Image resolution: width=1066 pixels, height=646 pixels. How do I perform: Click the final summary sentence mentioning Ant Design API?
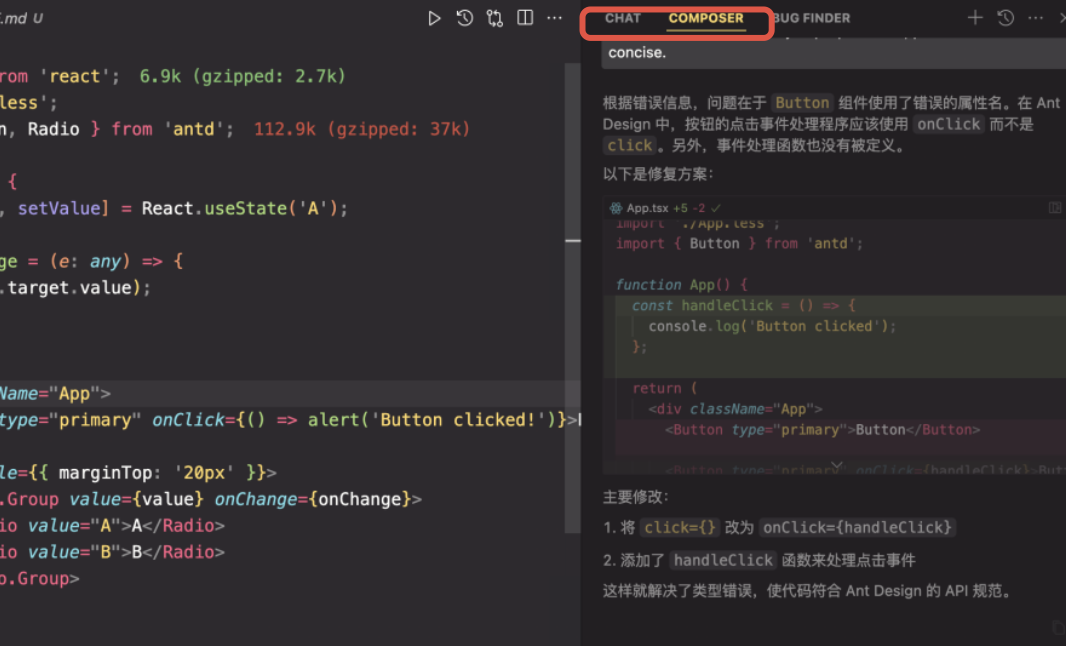pos(808,591)
